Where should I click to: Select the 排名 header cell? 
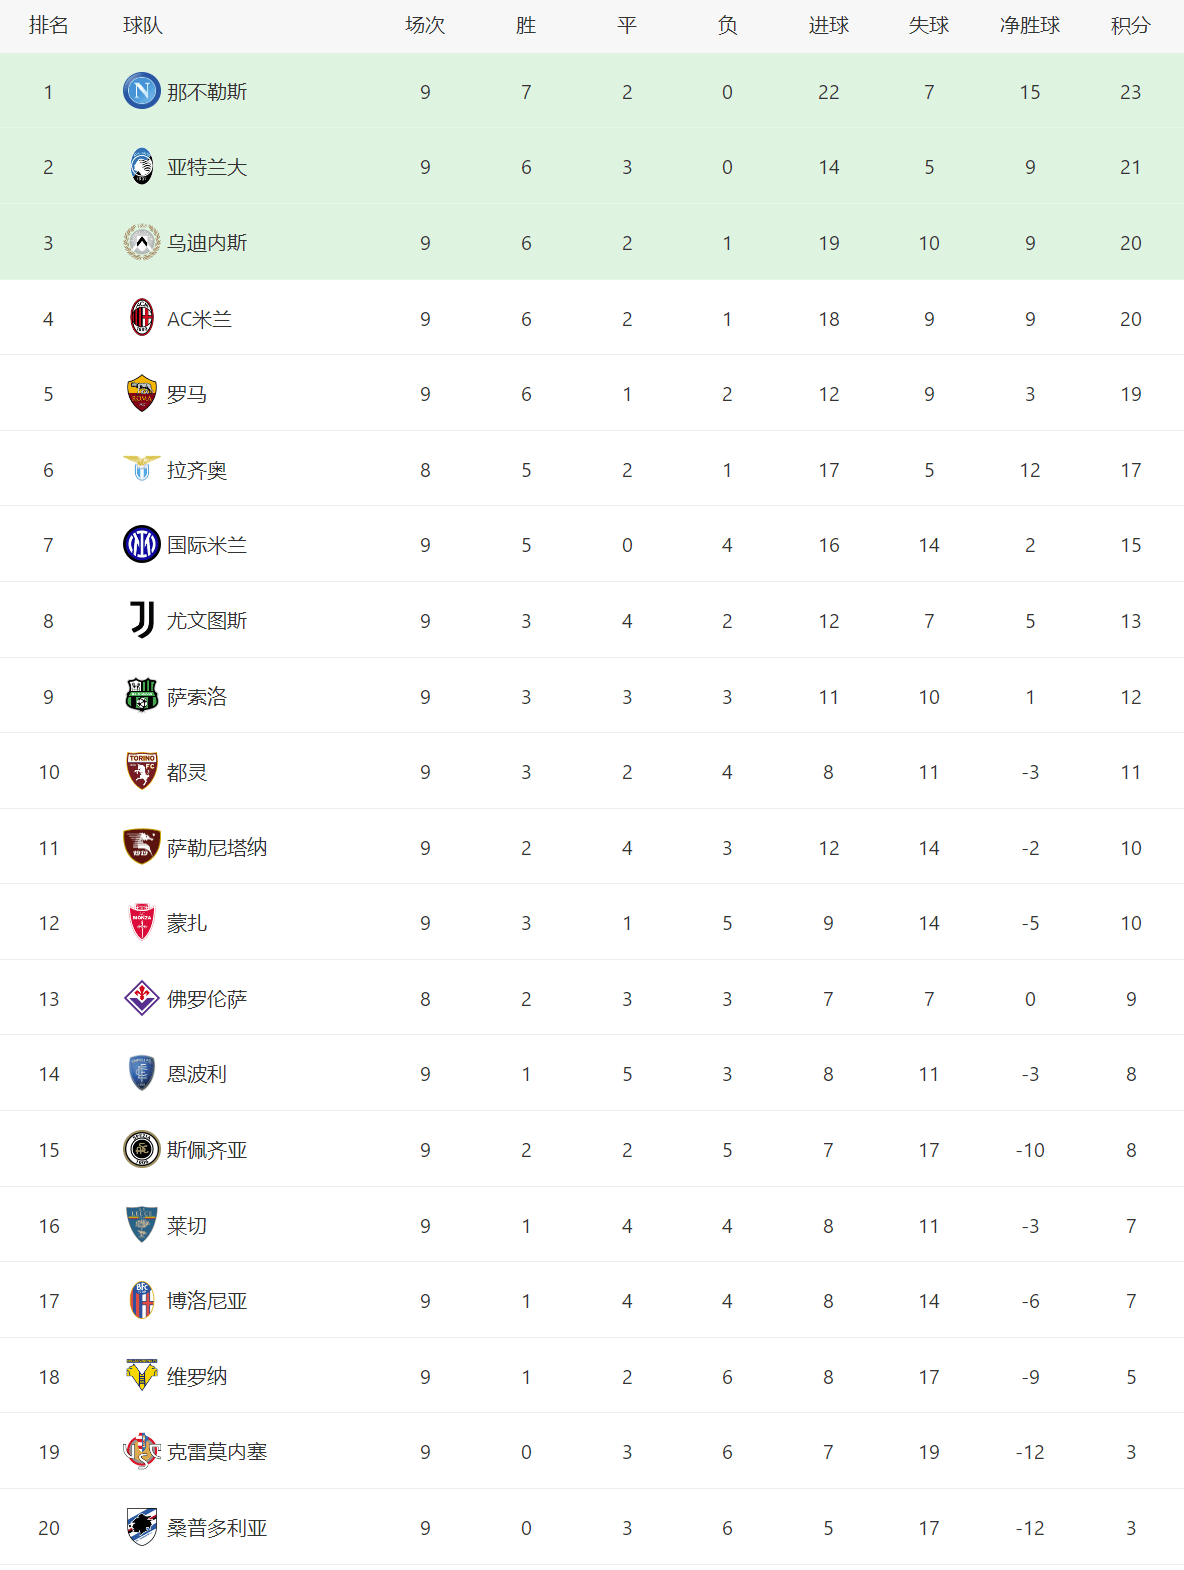pyautogui.click(x=48, y=26)
